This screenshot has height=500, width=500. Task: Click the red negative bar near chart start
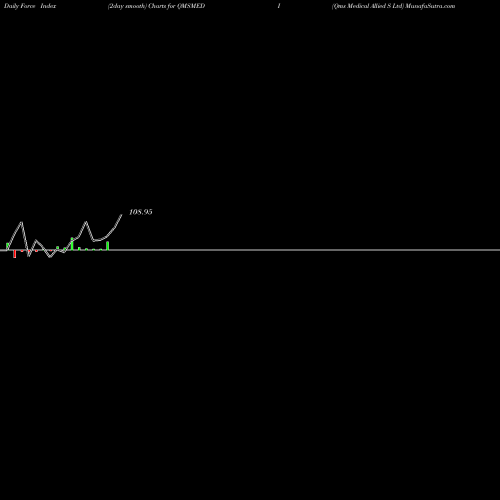(x=15, y=254)
